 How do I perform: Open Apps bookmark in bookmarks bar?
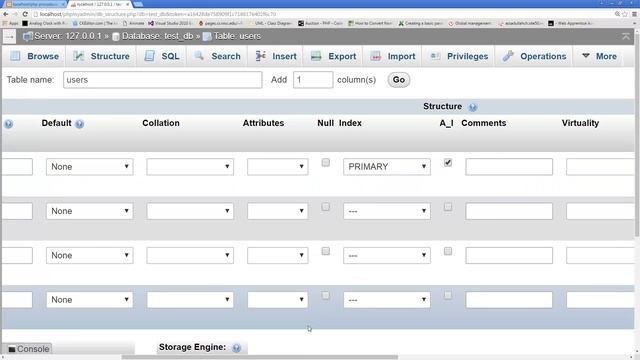pos(11,24)
